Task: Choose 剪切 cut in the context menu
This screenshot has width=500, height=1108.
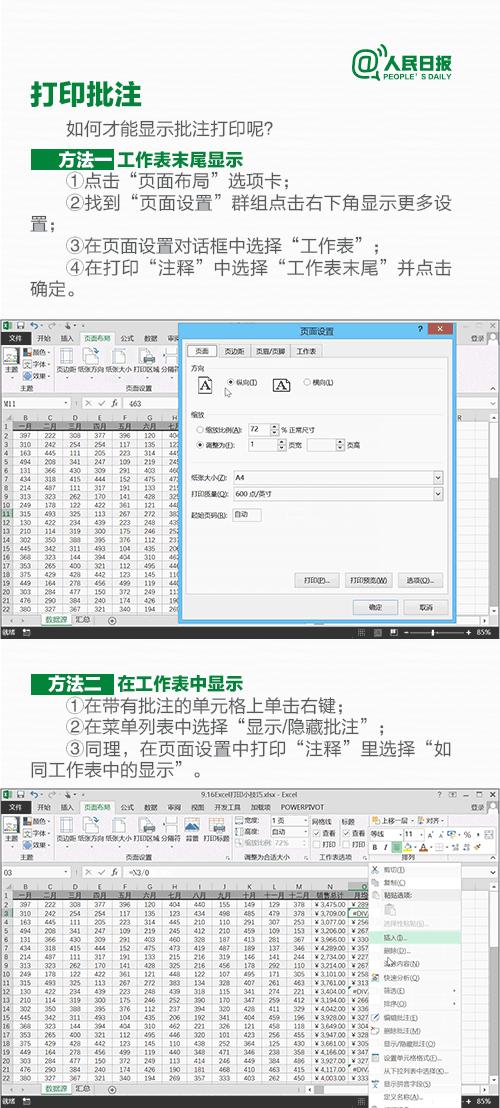Action: click(415, 870)
